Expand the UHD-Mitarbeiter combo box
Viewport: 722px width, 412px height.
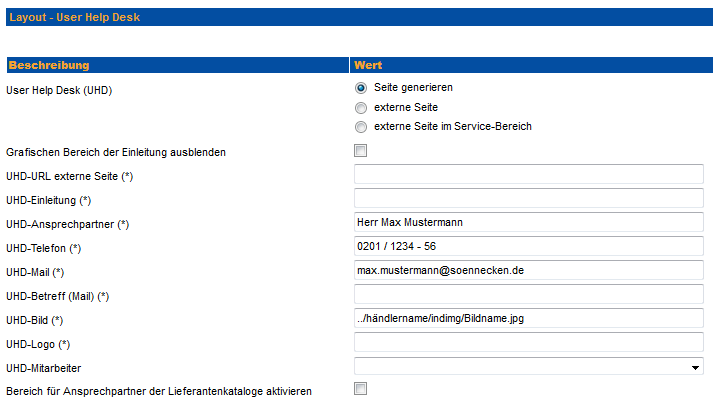[529, 366]
